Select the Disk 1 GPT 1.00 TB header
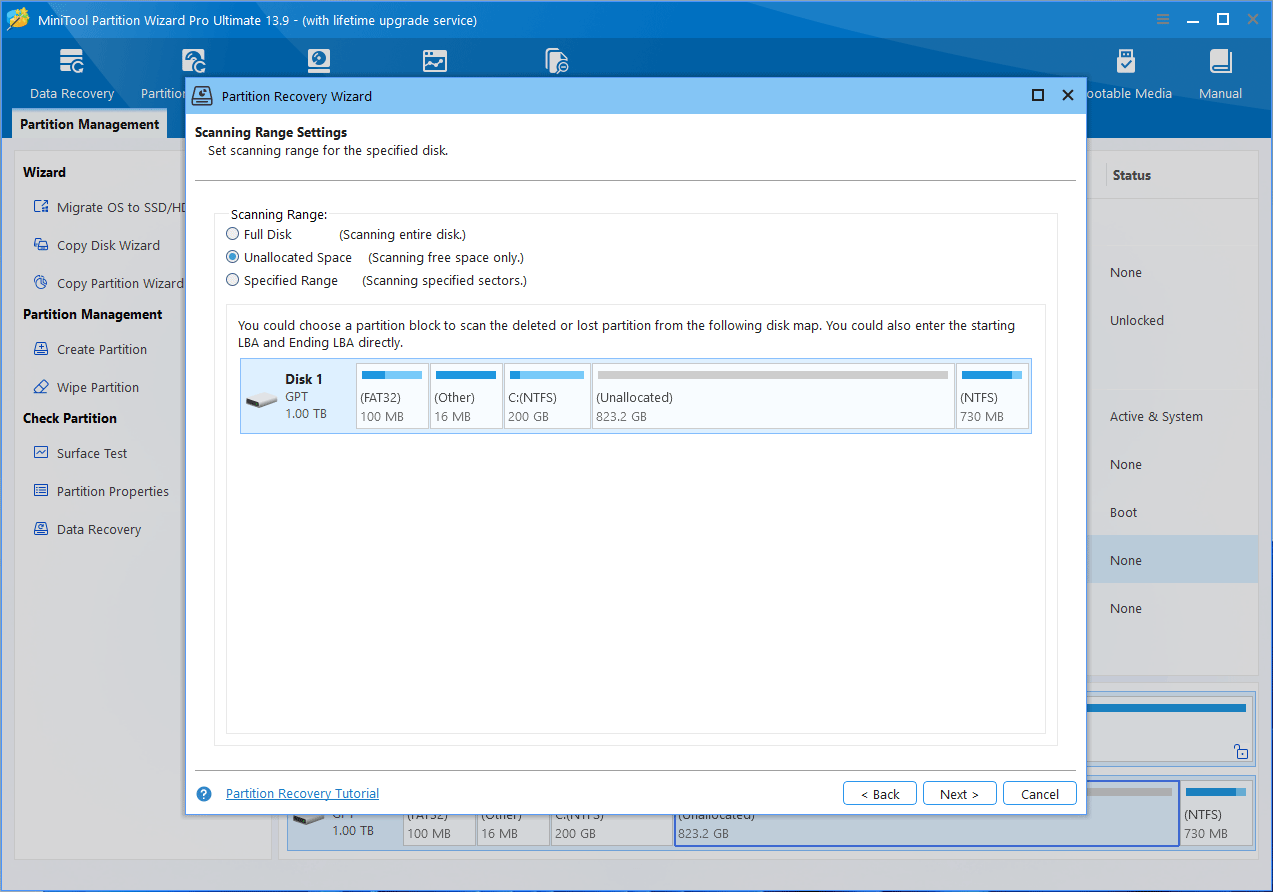Image resolution: width=1273 pixels, height=892 pixels. (x=298, y=396)
